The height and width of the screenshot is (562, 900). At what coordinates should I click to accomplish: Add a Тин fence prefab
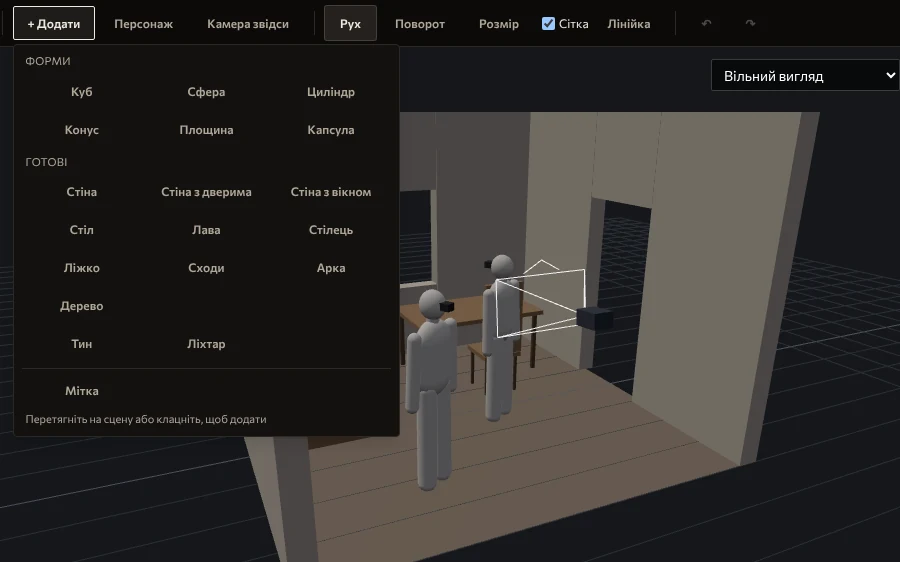coord(82,344)
